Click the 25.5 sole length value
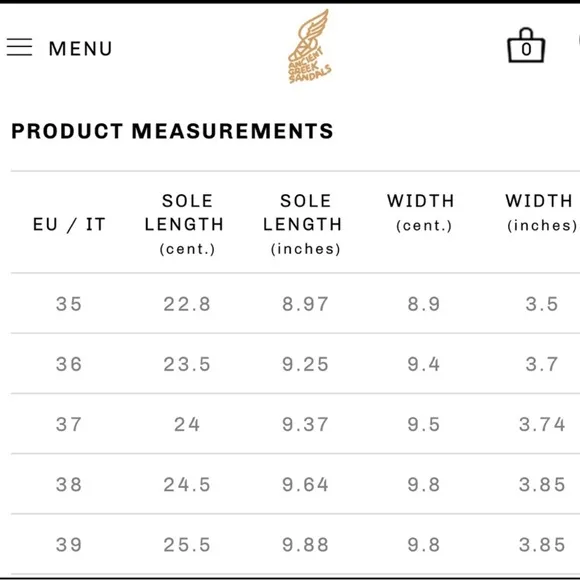Image resolution: width=580 pixels, height=580 pixels. (187, 545)
